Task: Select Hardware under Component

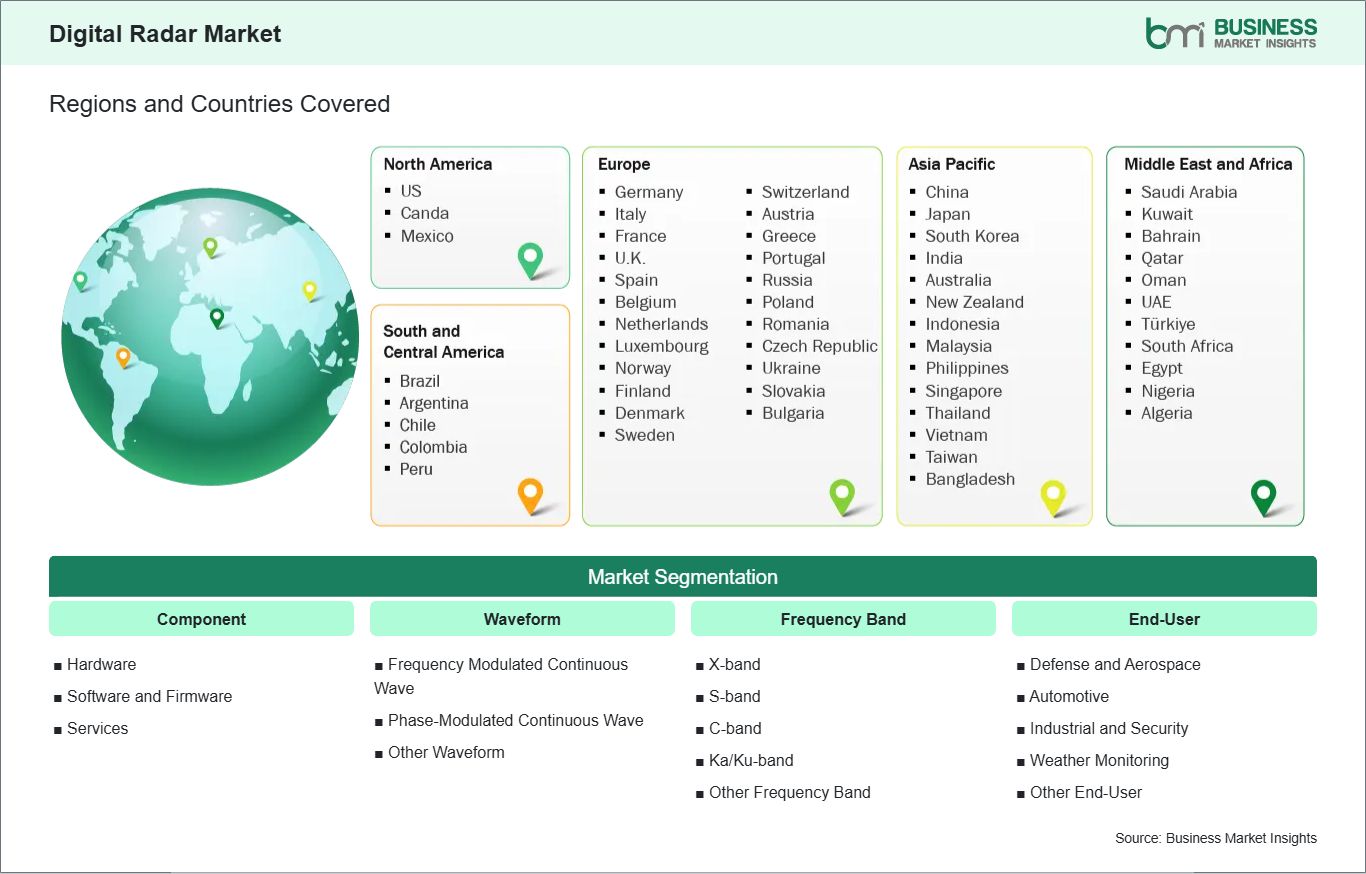Action: [x=101, y=664]
